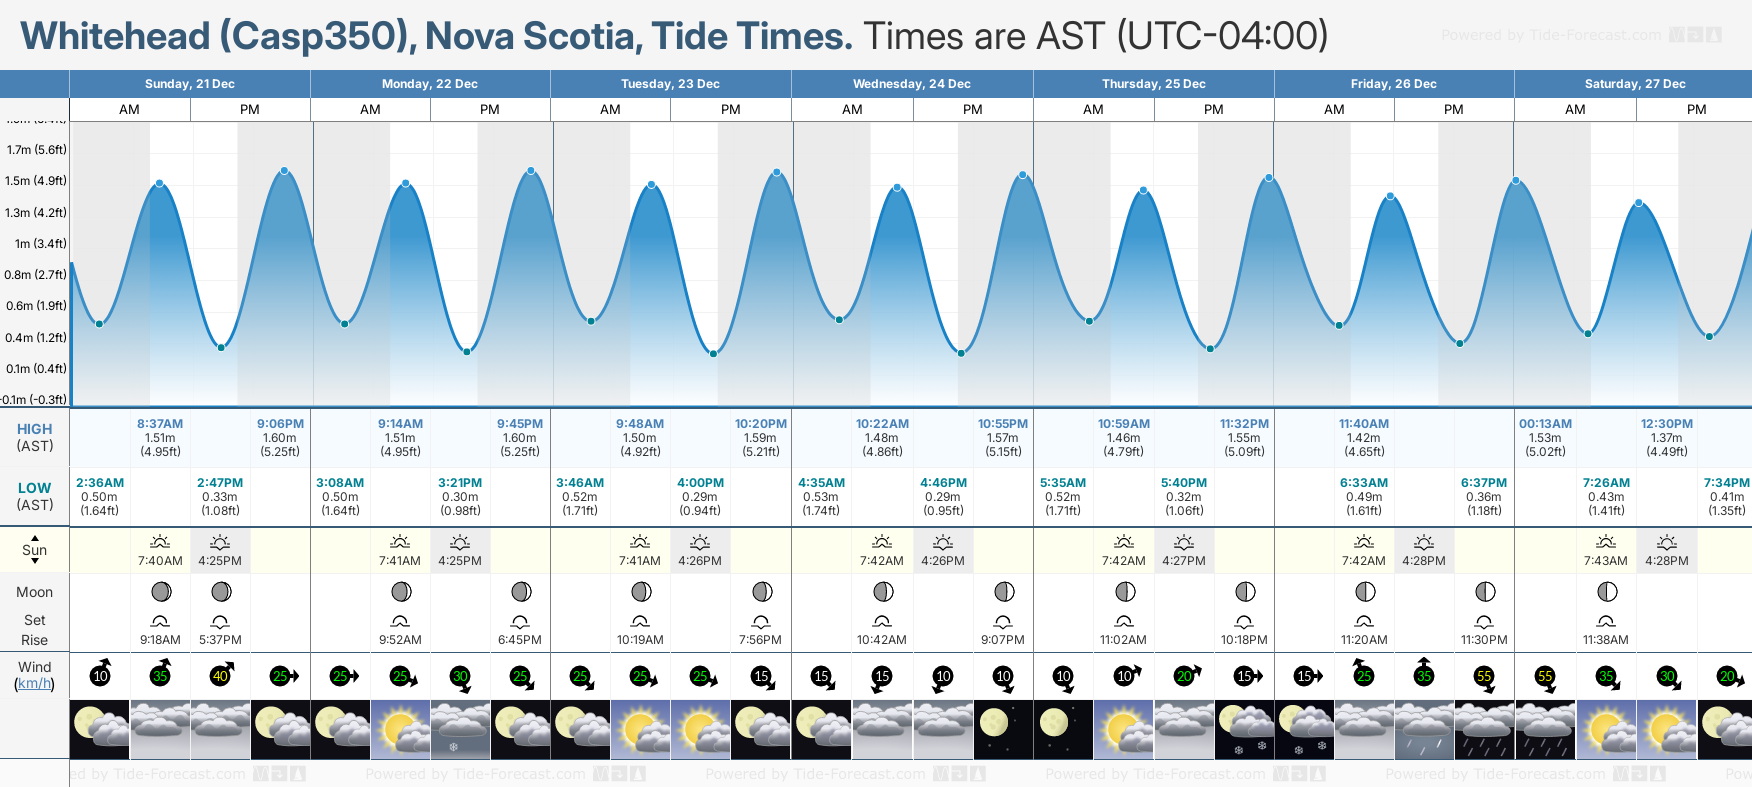Image resolution: width=1752 pixels, height=787 pixels.
Task: Click the first weather thumbnail on Sunday
Action: pos(100,729)
